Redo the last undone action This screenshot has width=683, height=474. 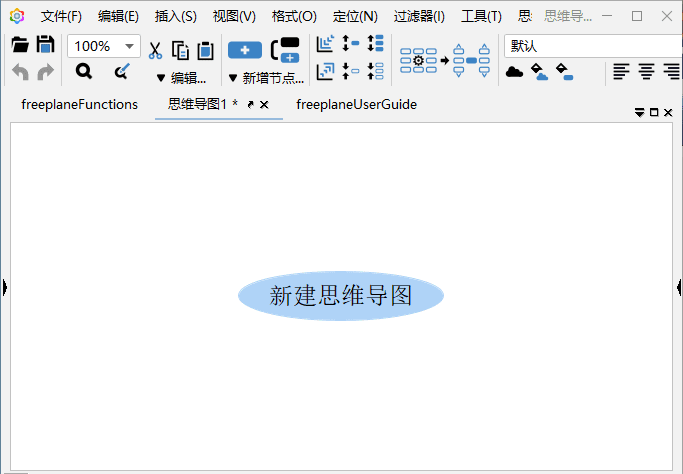coord(45,71)
